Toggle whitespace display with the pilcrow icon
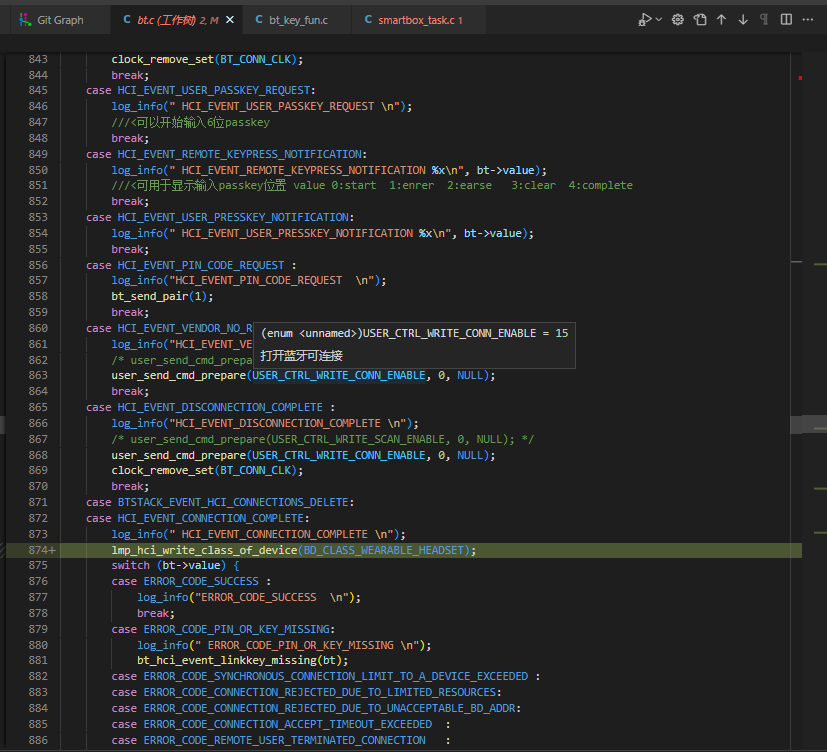Image resolution: width=827 pixels, height=752 pixels. point(764,20)
